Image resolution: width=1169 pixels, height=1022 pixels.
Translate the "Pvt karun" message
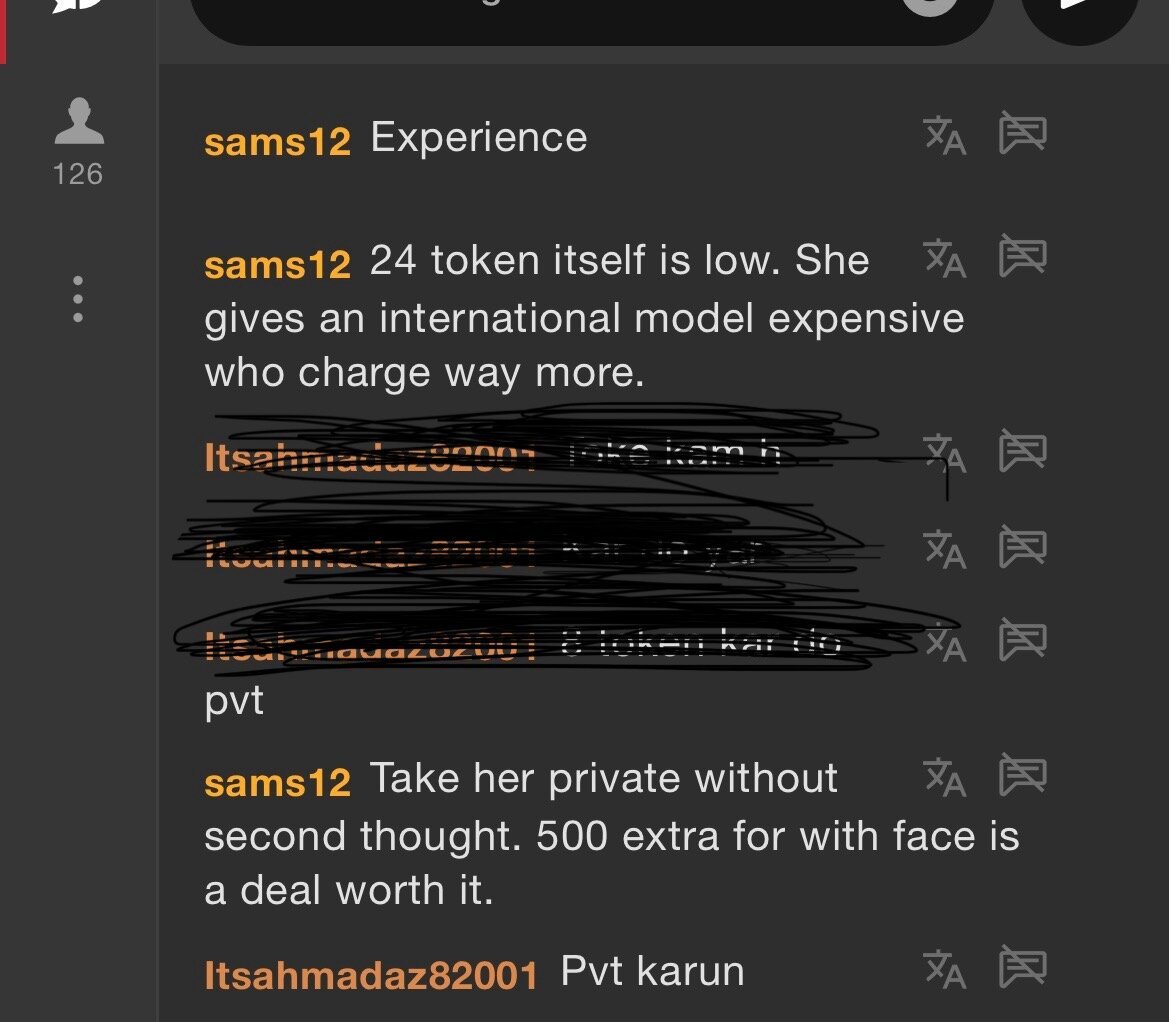pos(945,969)
